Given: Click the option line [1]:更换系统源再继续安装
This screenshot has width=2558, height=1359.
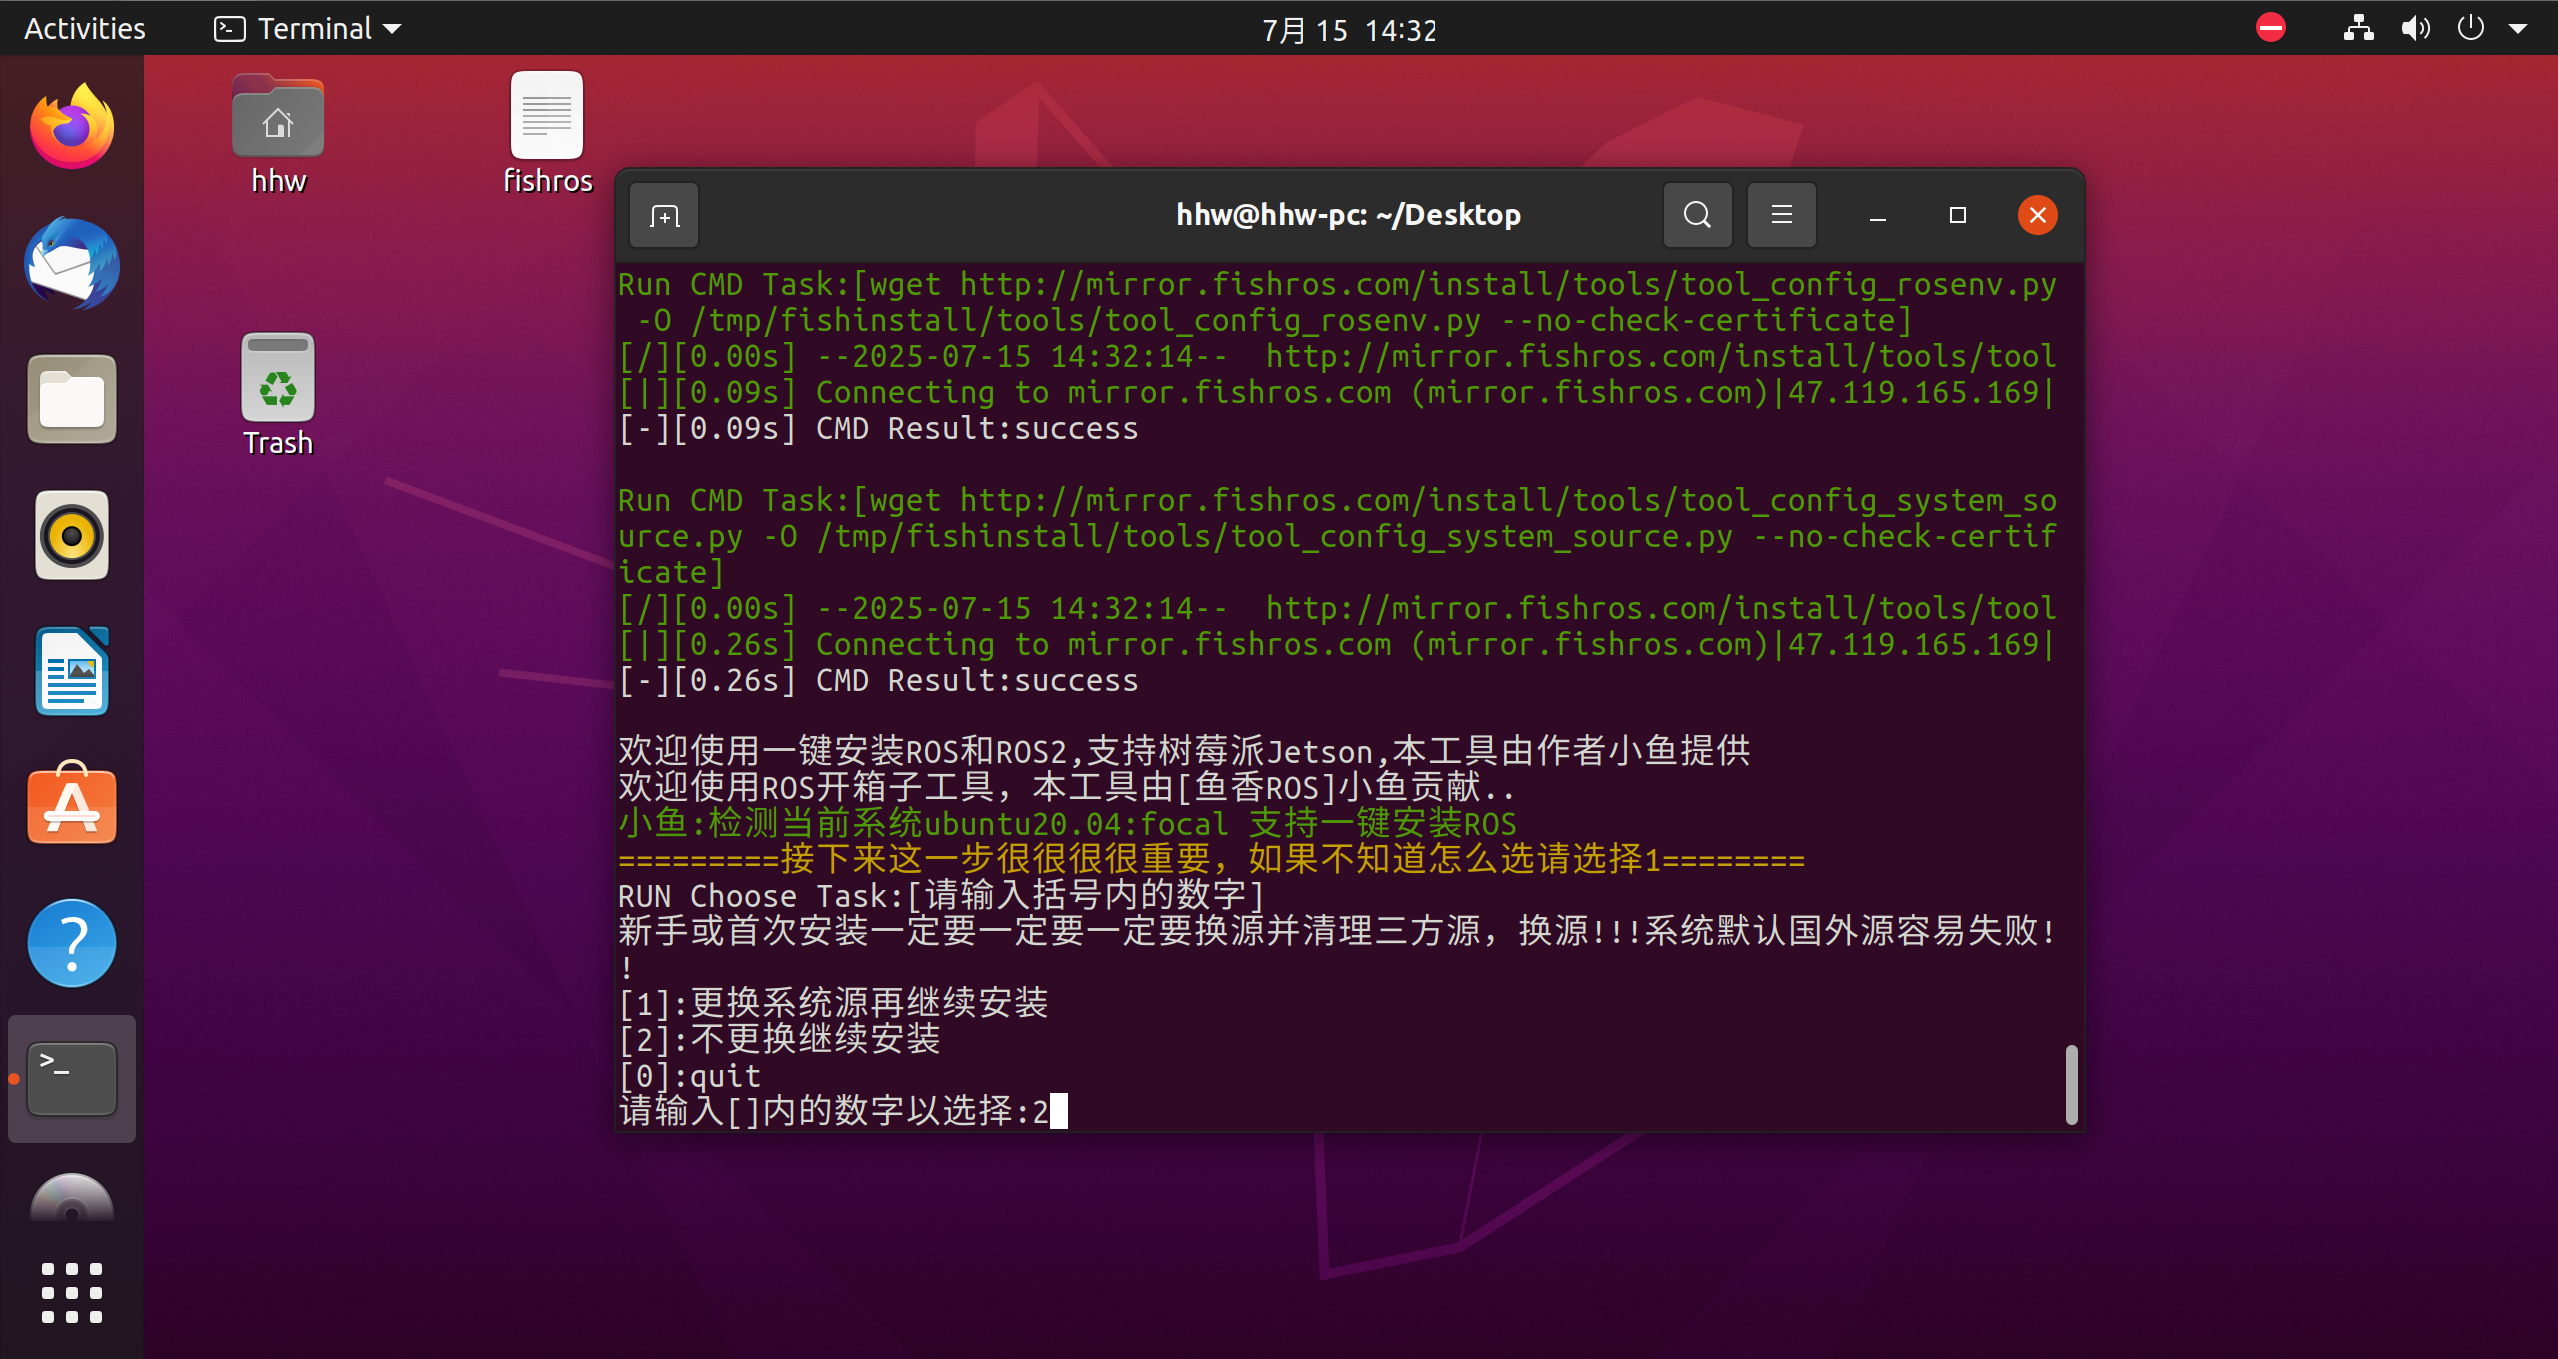Looking at the screenshot, I should (833, 1003).
